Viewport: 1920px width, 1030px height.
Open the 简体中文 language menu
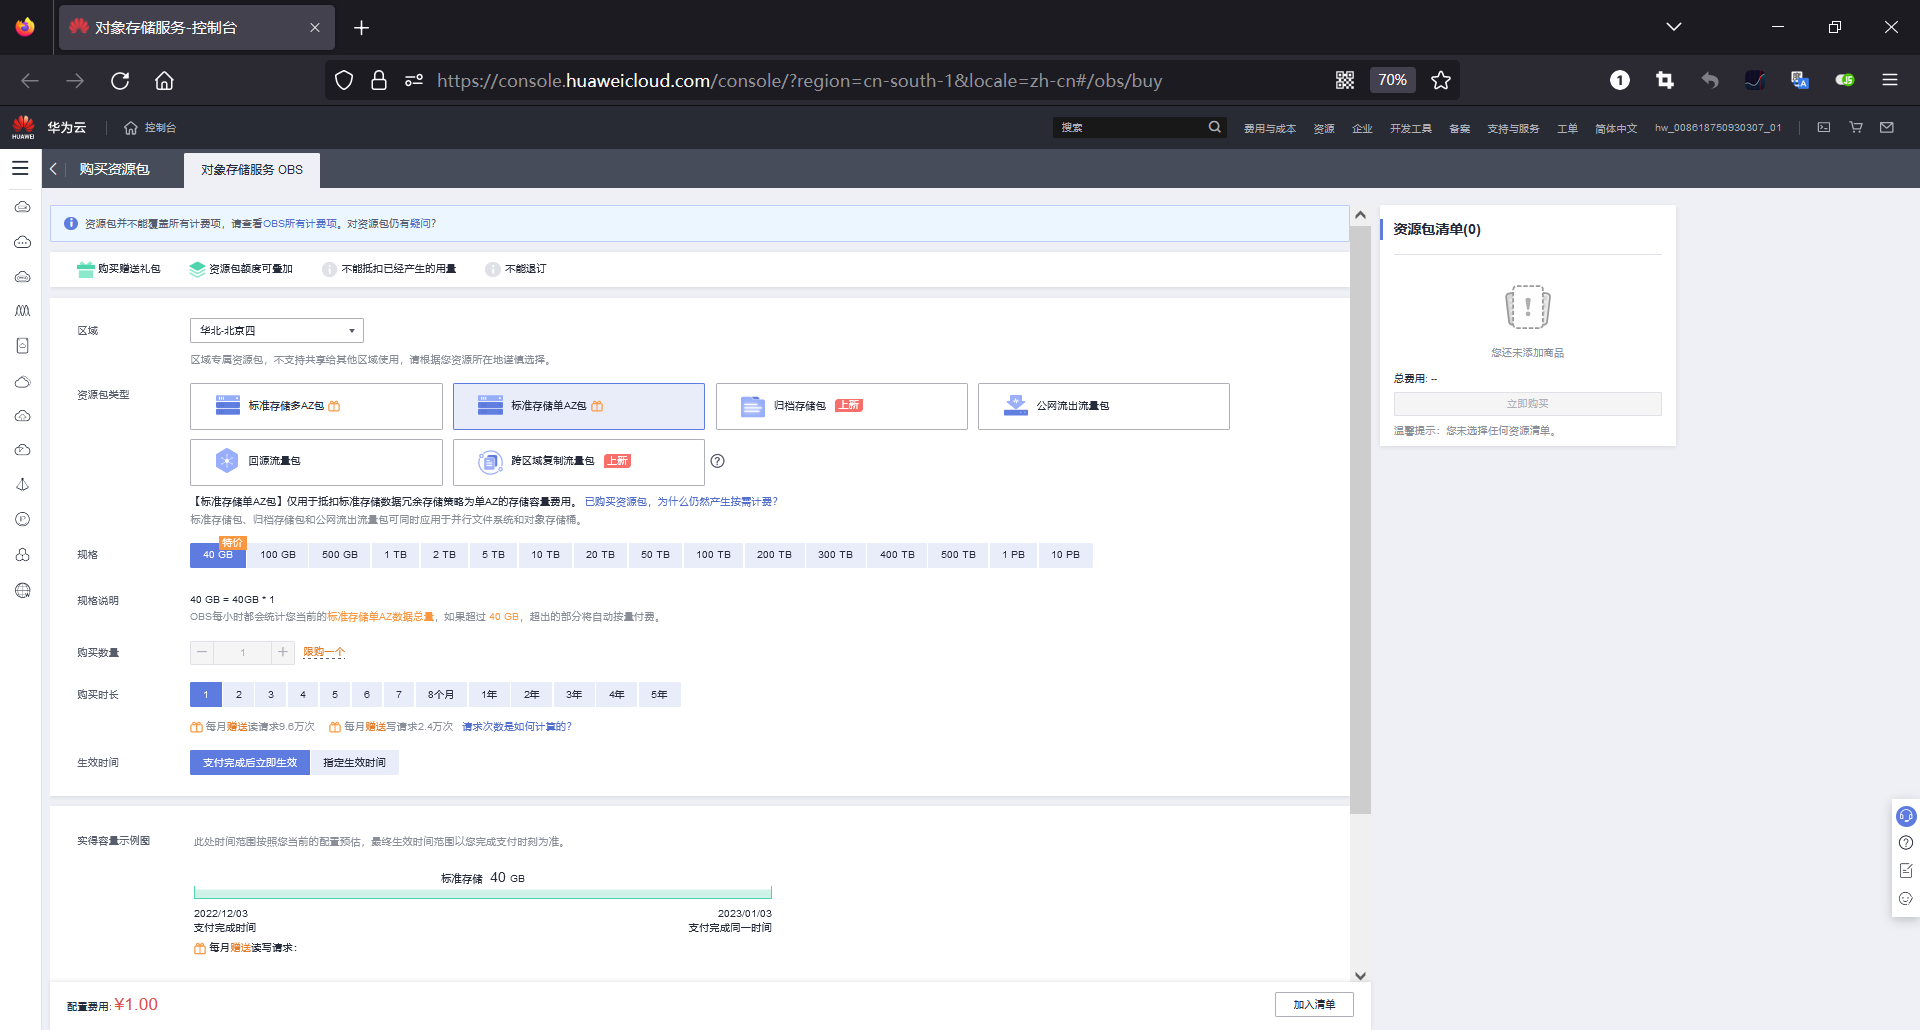coord(1616,128)
